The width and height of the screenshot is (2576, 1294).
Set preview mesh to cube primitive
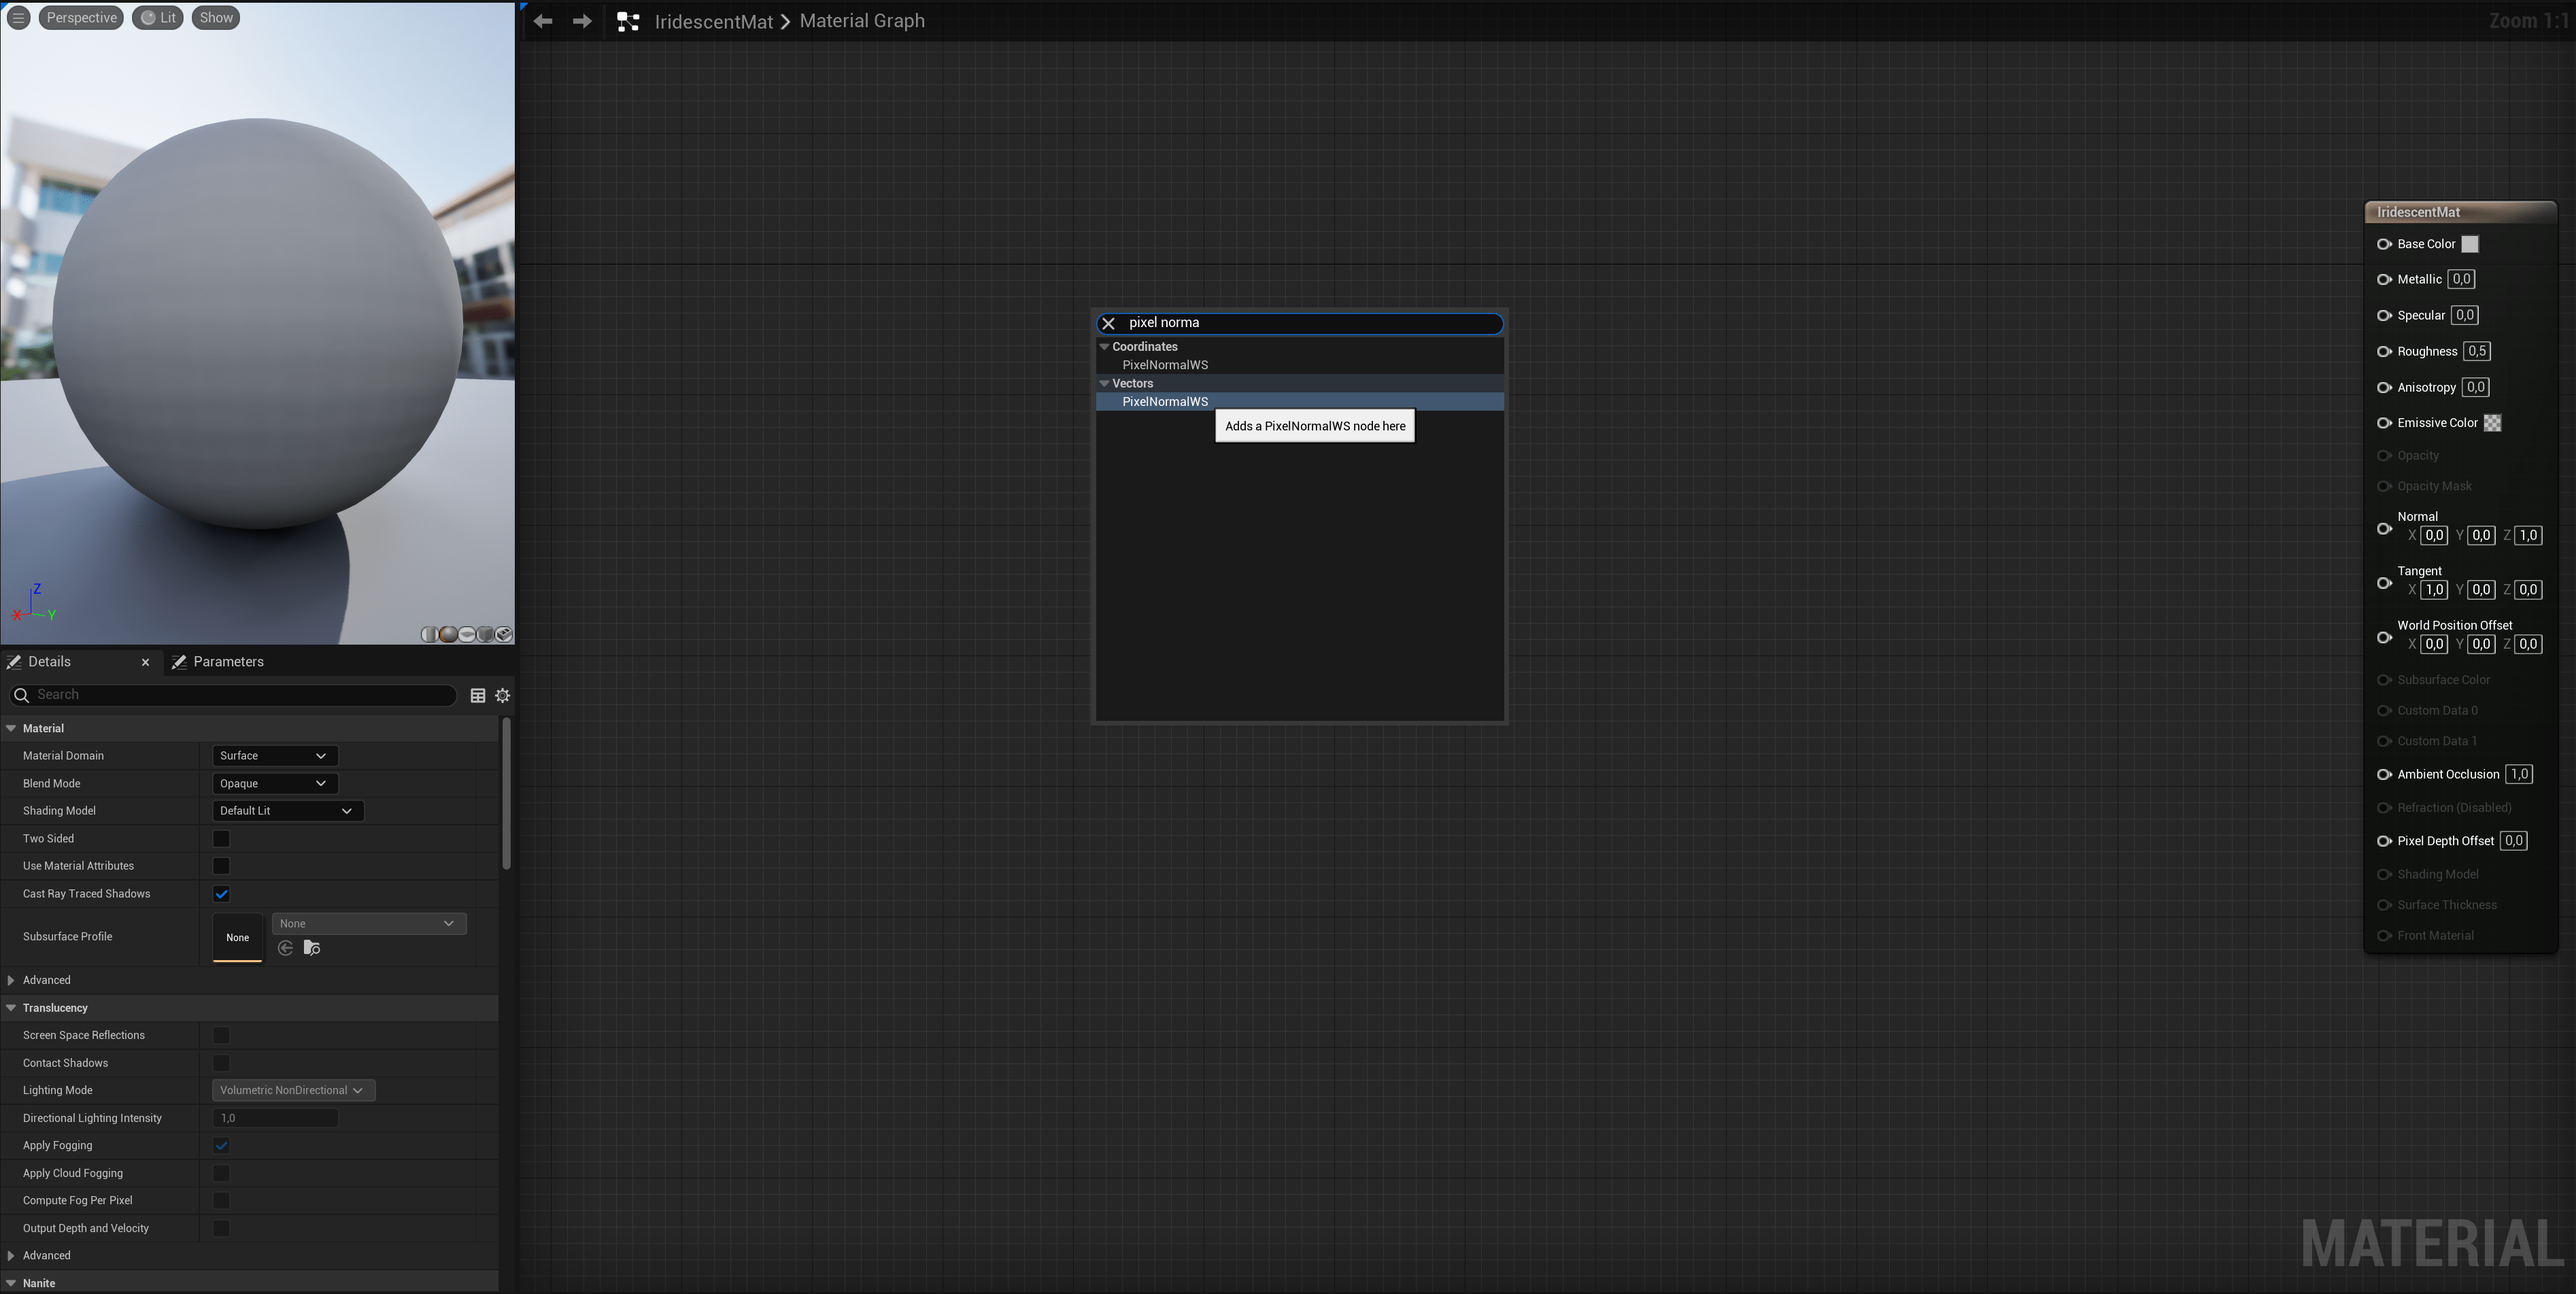point(485,635)
